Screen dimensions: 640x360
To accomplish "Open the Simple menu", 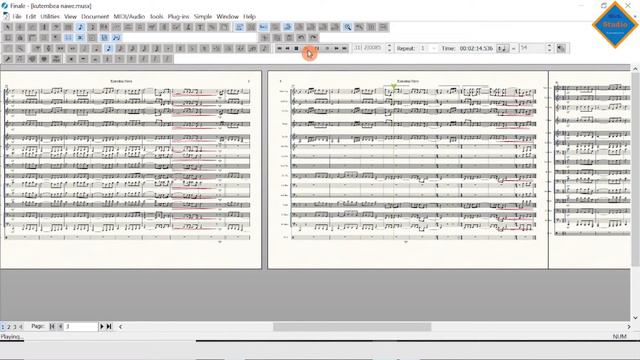I will pos(202,16).
